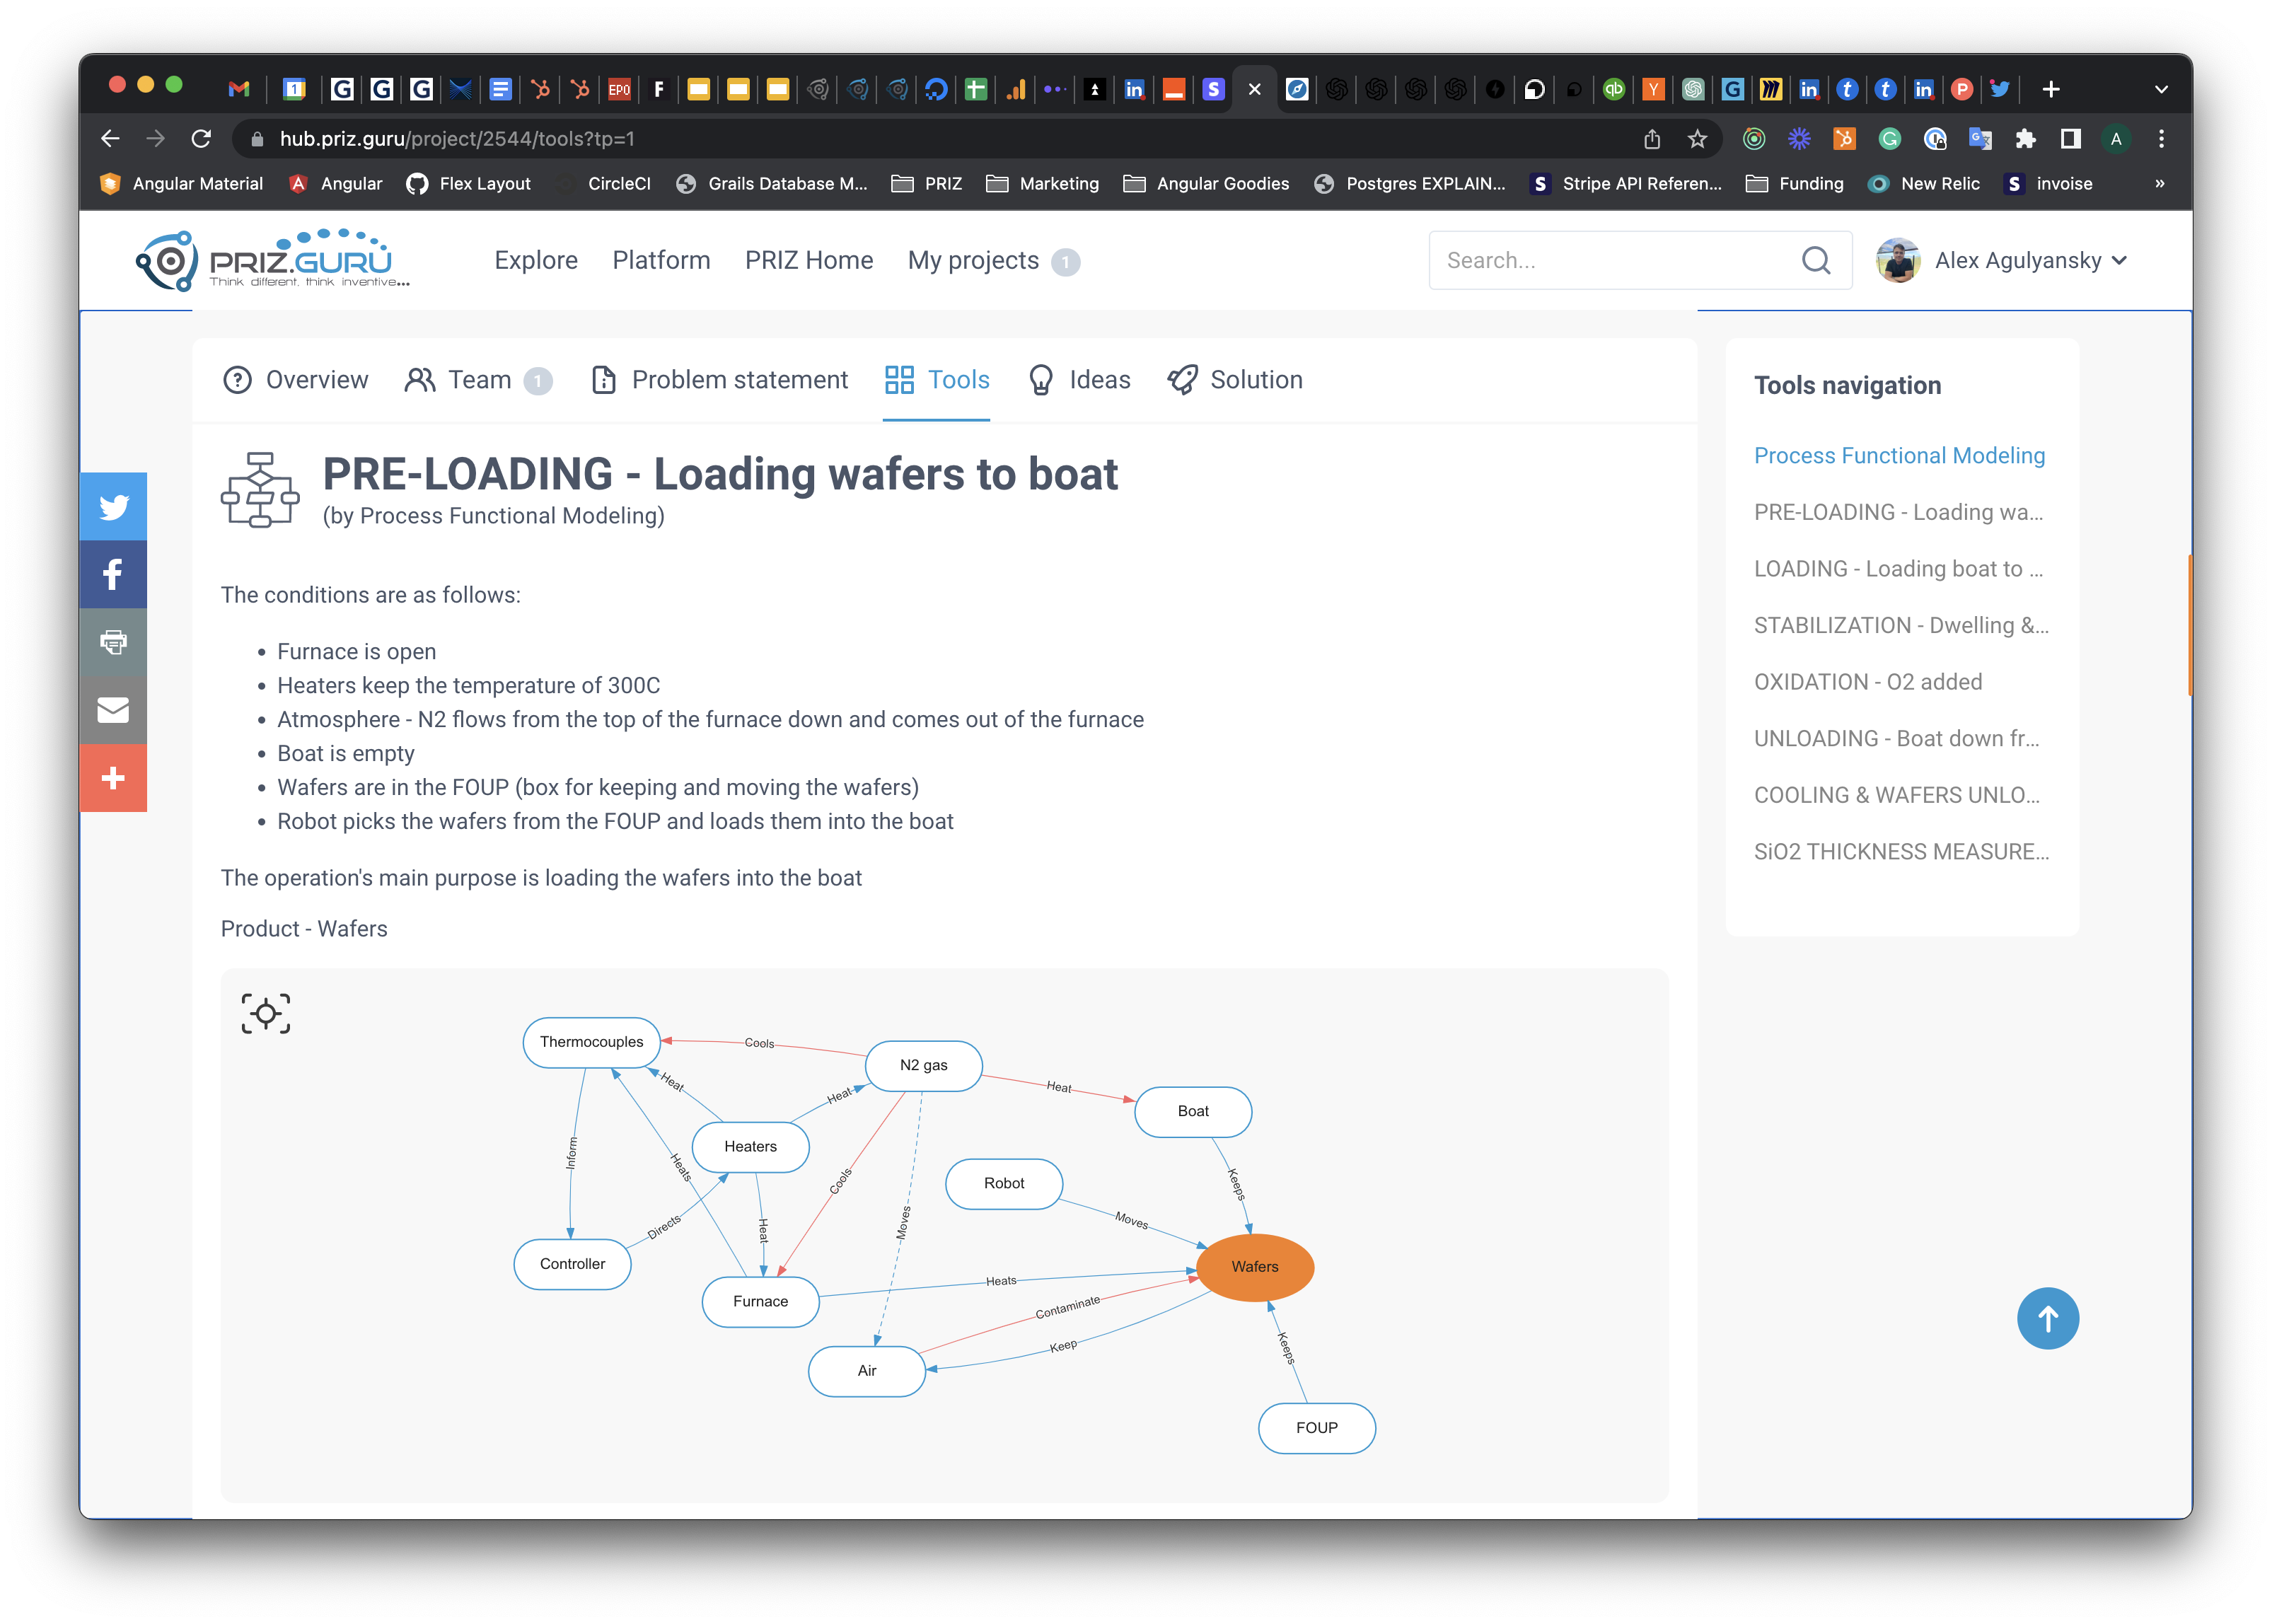Viewport: 2272px width, 1624px height.
Task: Go back with the browser back arrow
Action: [111, 139]
